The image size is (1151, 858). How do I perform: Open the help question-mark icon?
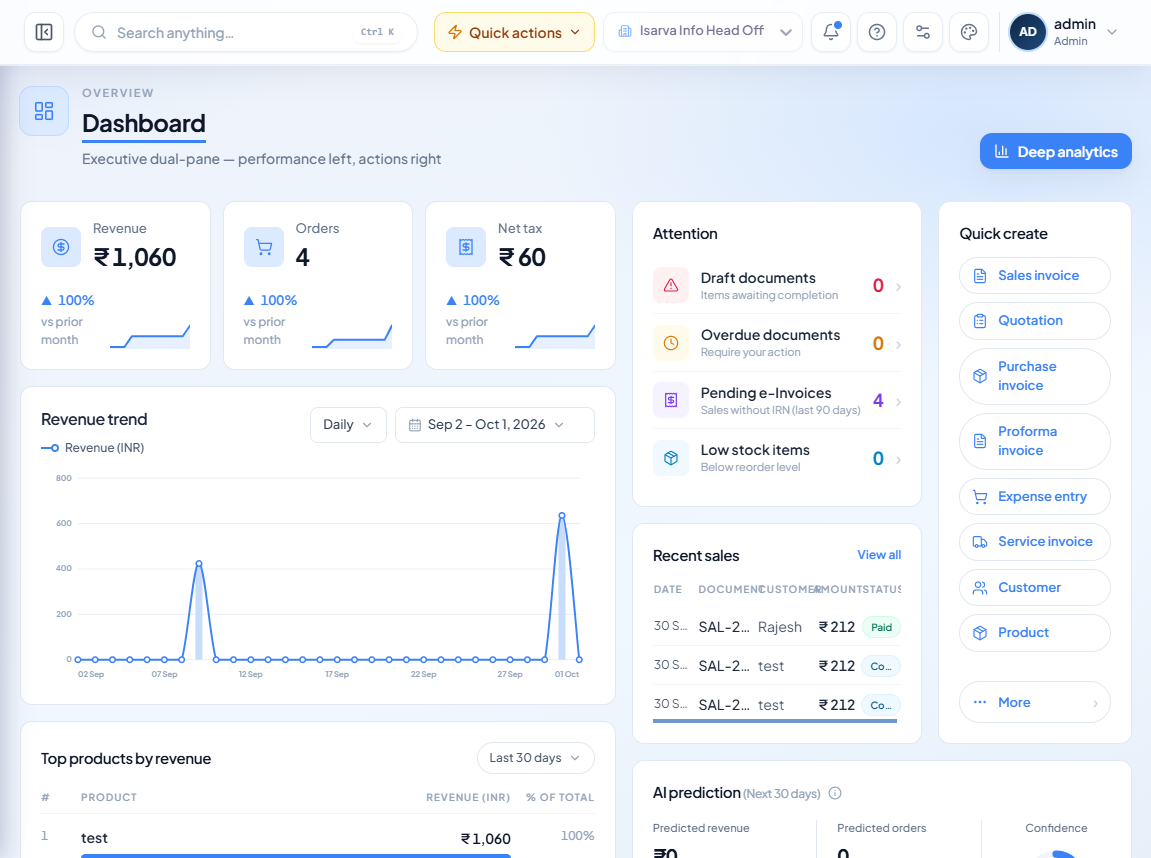click(876, 32)
